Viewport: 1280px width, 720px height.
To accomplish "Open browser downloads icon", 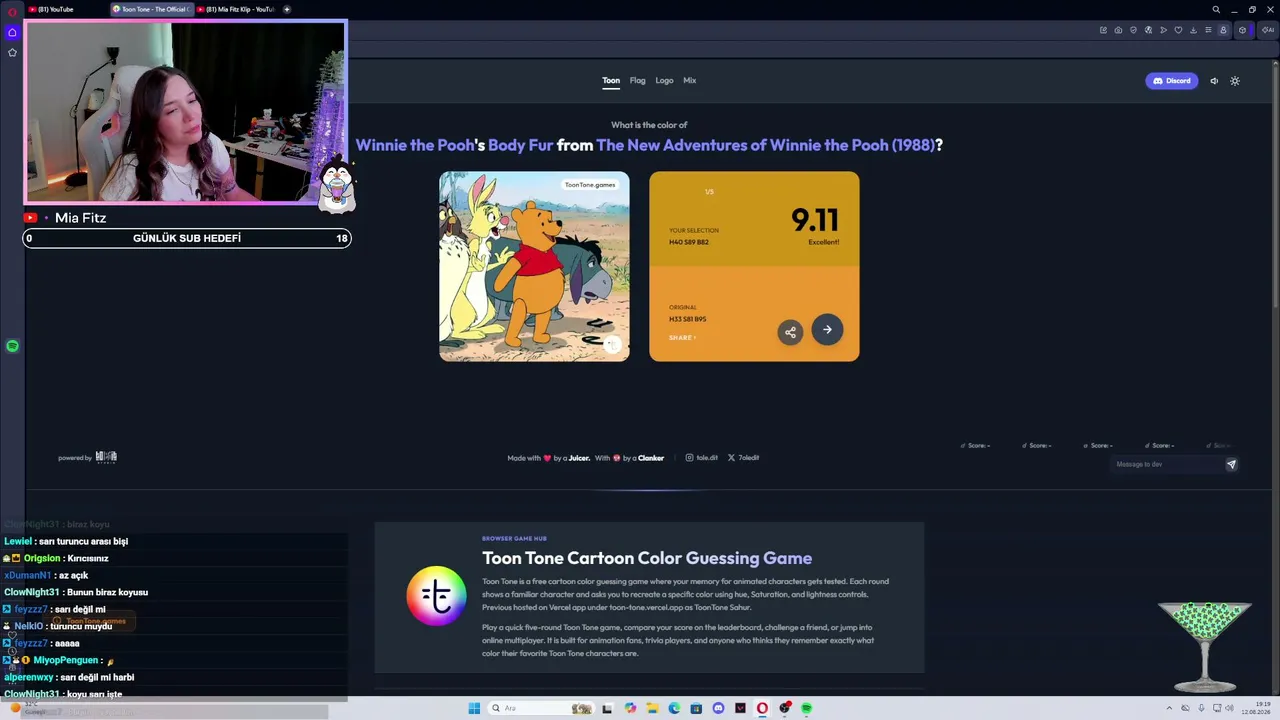I will (1193, 30).
